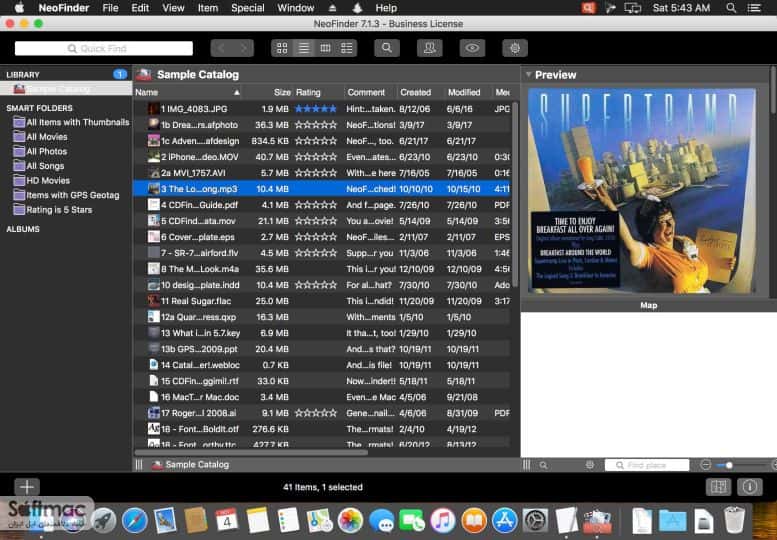Click in the Quick Find search field
The height and width of the screenshot is (540, 777).
pos(104,48)
